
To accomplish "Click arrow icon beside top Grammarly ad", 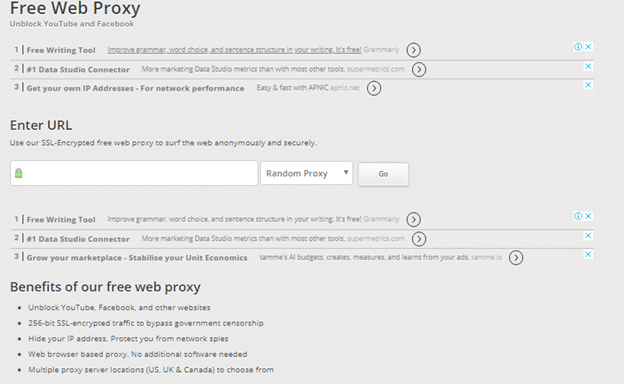I will click(x=413, y=50).
